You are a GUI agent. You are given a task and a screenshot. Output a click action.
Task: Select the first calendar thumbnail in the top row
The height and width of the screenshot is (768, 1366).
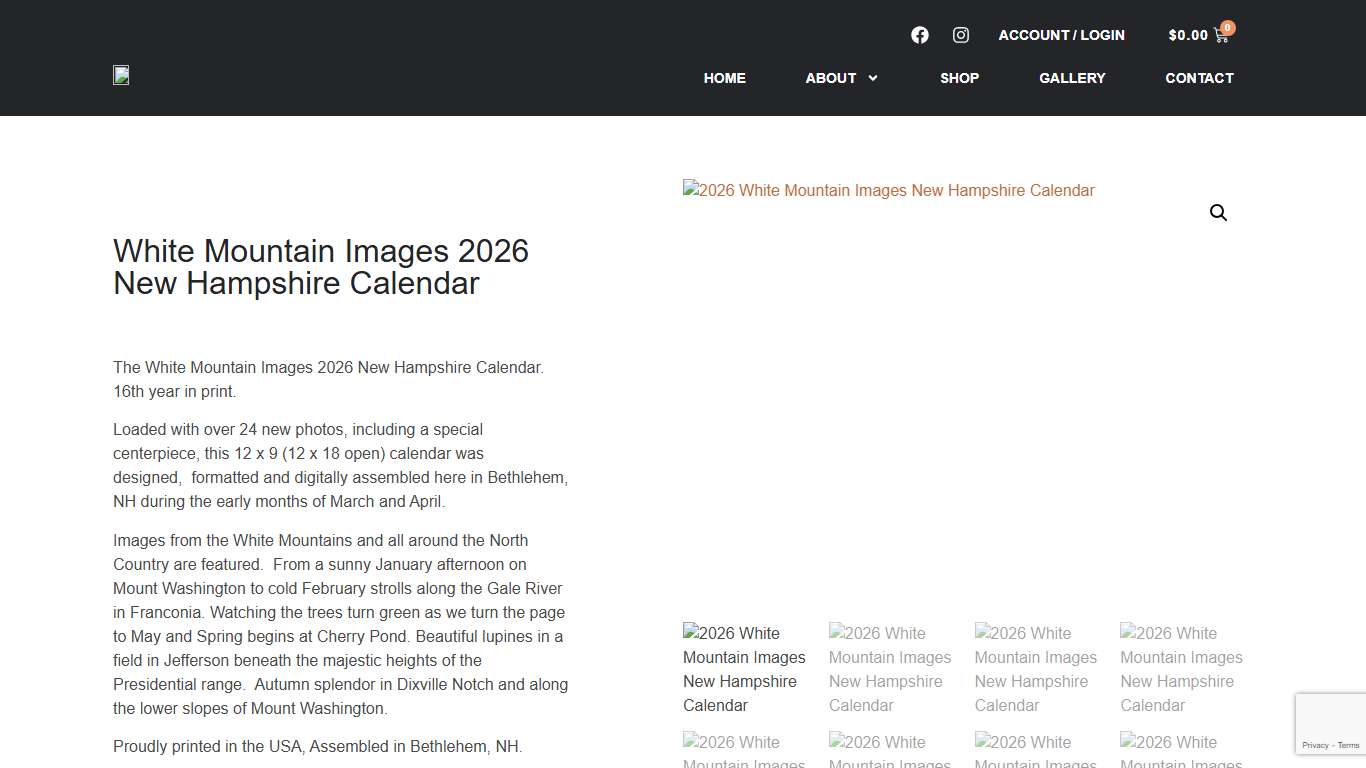coord(745,669)
